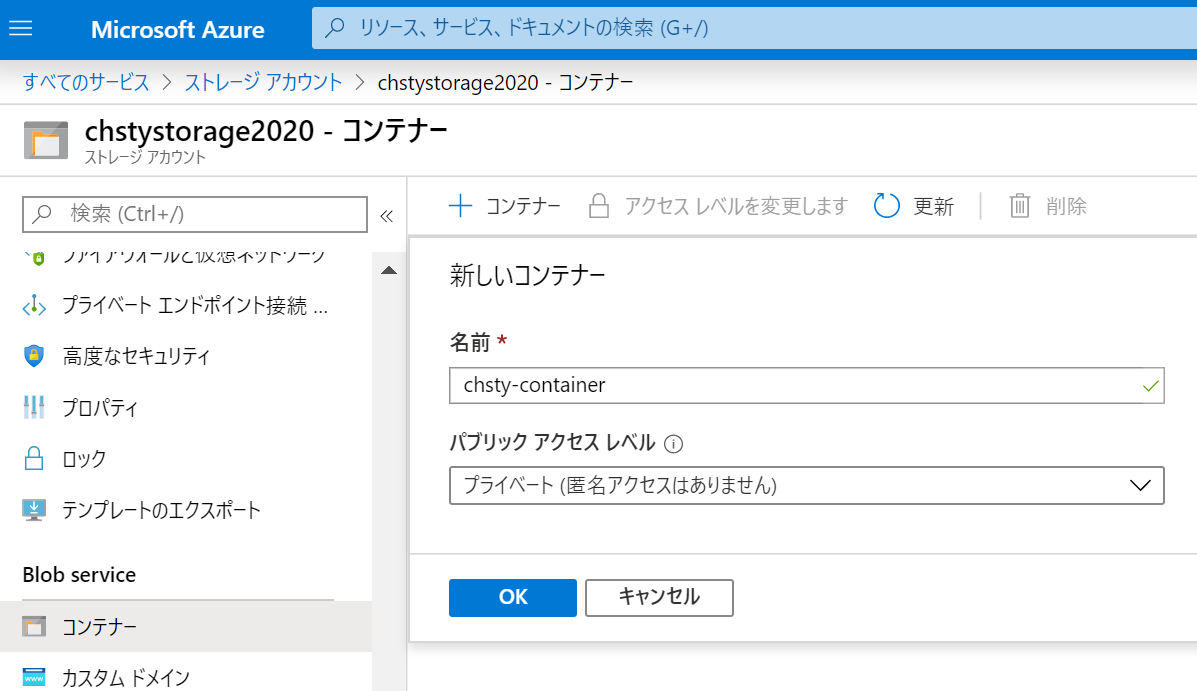Click the delete (削除) trash icon
The height and width of the screenshot is (691, 1197).
[1020, 206]
